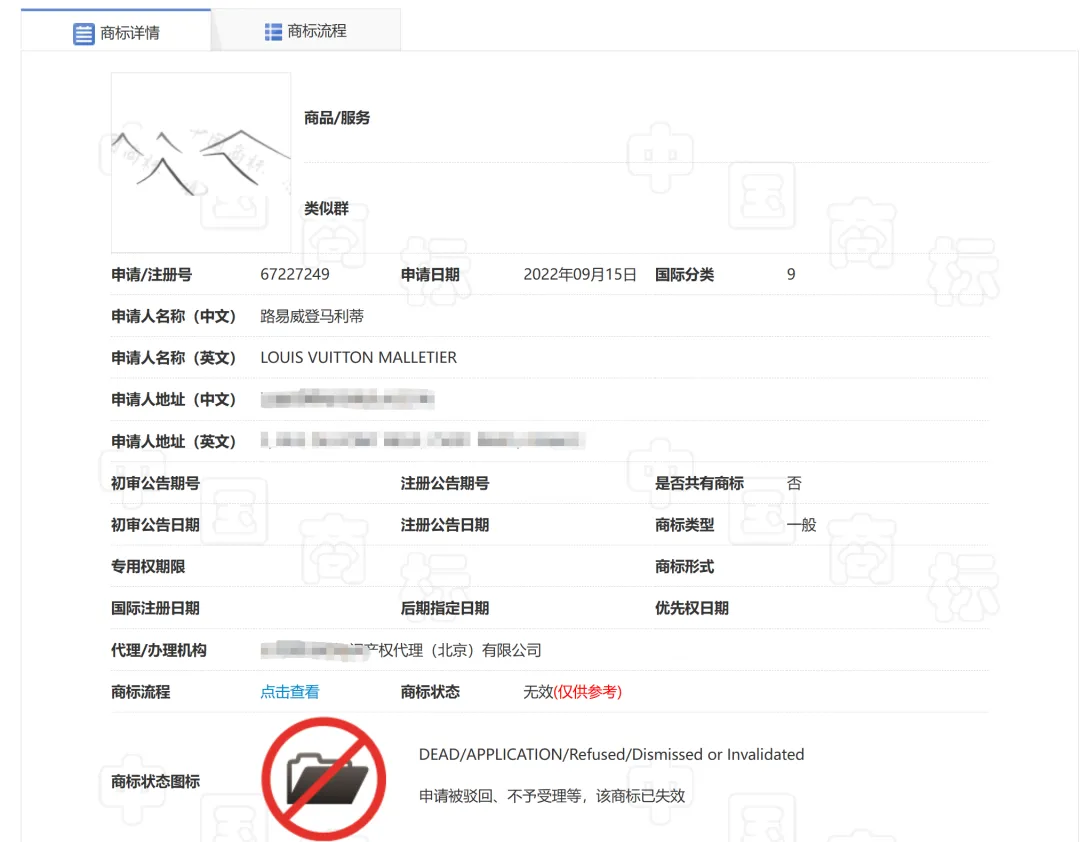
Task: Click the agency name ending 有限公司
Action: 401,650
